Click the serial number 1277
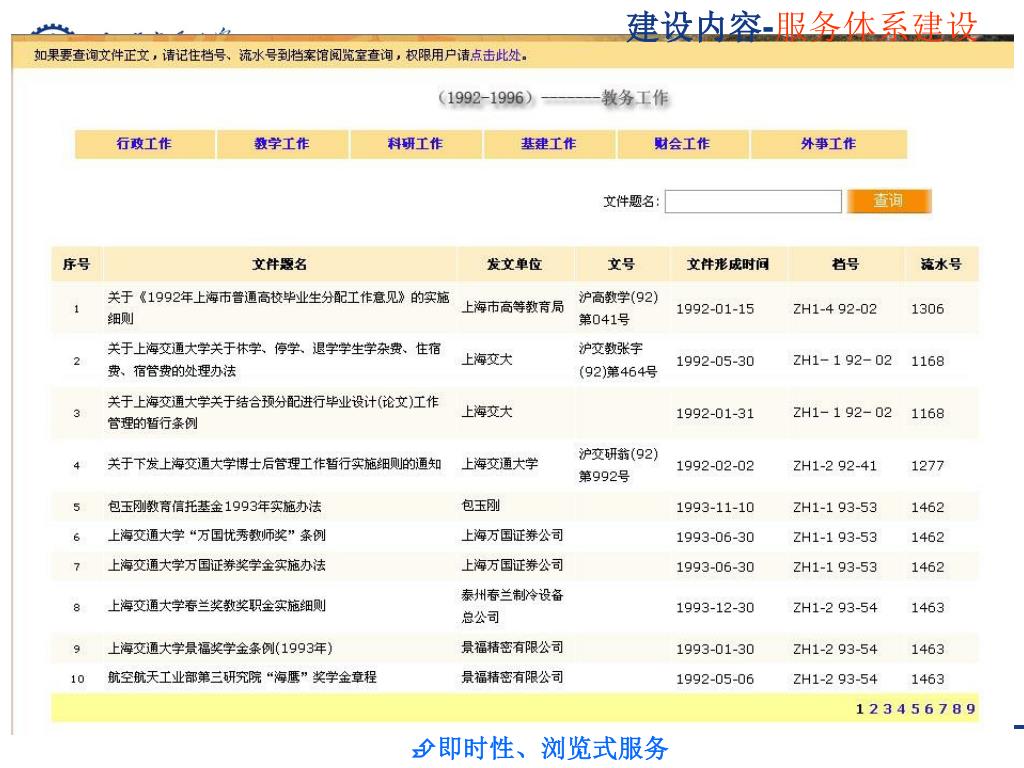The height and width of the screenshot is (768, 1024). click(928, 466)
